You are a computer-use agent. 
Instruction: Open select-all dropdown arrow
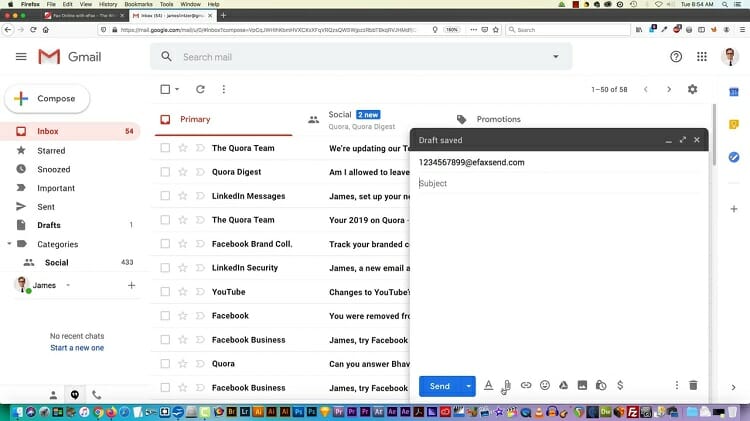[177, 89]
